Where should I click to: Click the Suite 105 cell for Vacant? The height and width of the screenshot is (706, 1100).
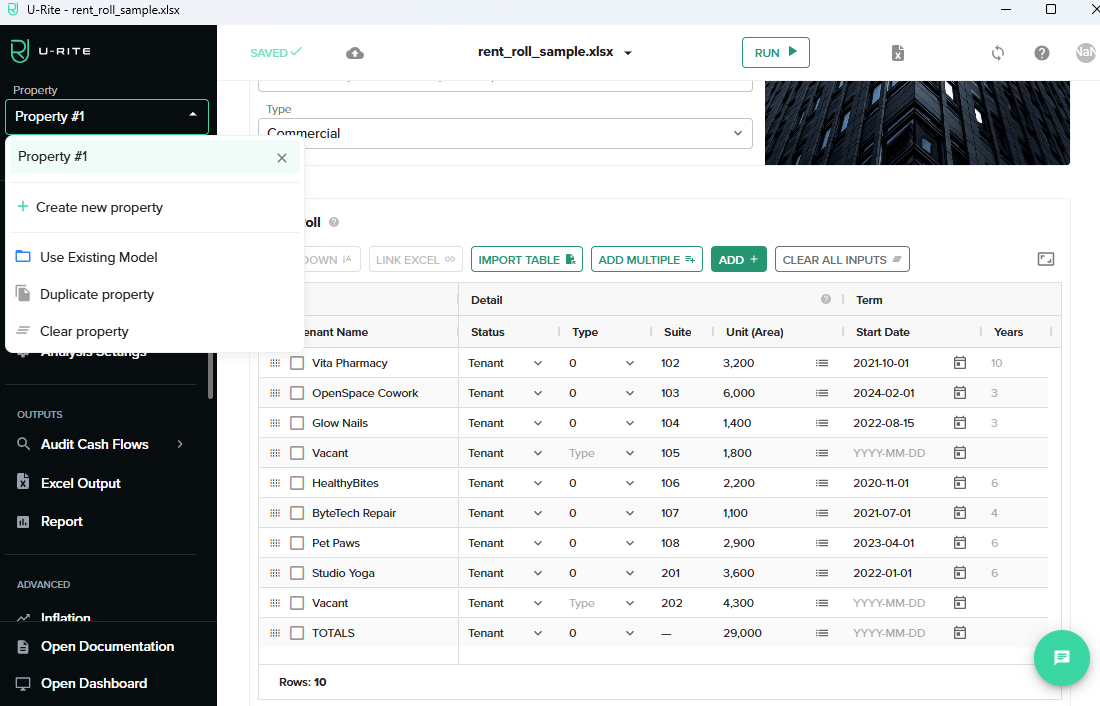pyautogui.click(x=670, y=453)
